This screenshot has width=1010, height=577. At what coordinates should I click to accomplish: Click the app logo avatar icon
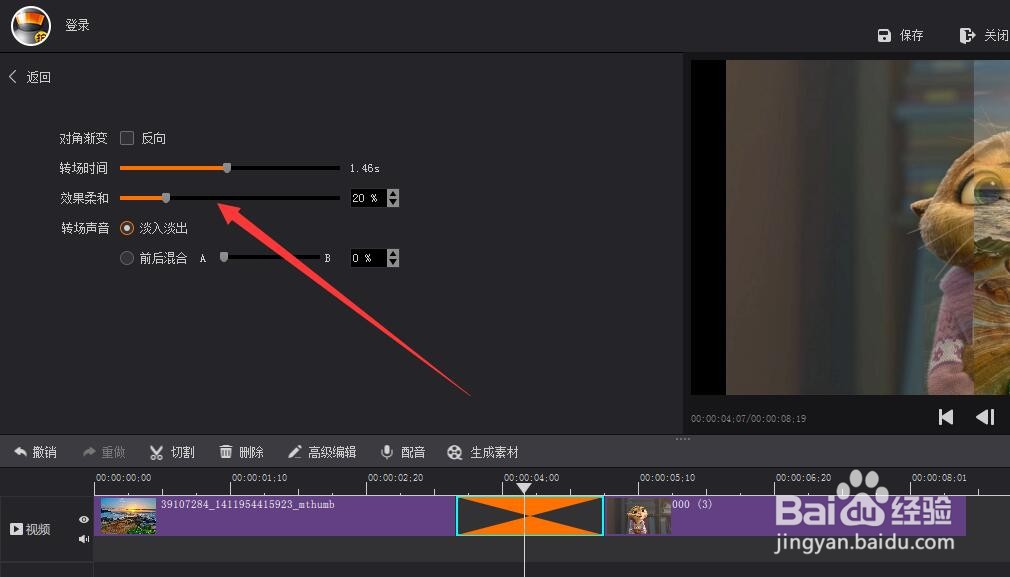[30, 26]
